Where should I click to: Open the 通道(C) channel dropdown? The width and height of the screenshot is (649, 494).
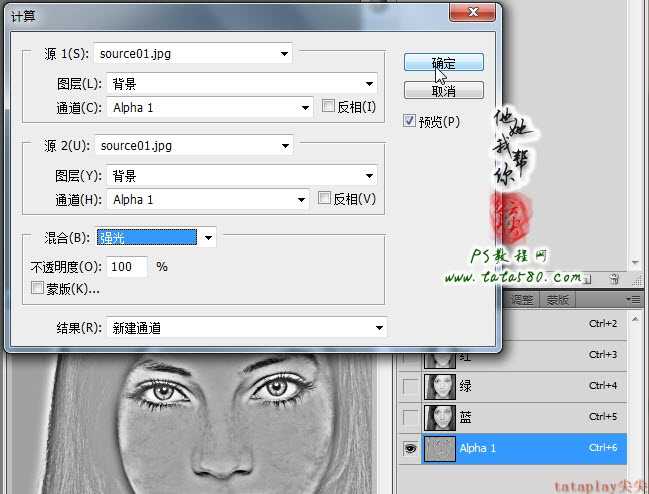pos(210,108)
